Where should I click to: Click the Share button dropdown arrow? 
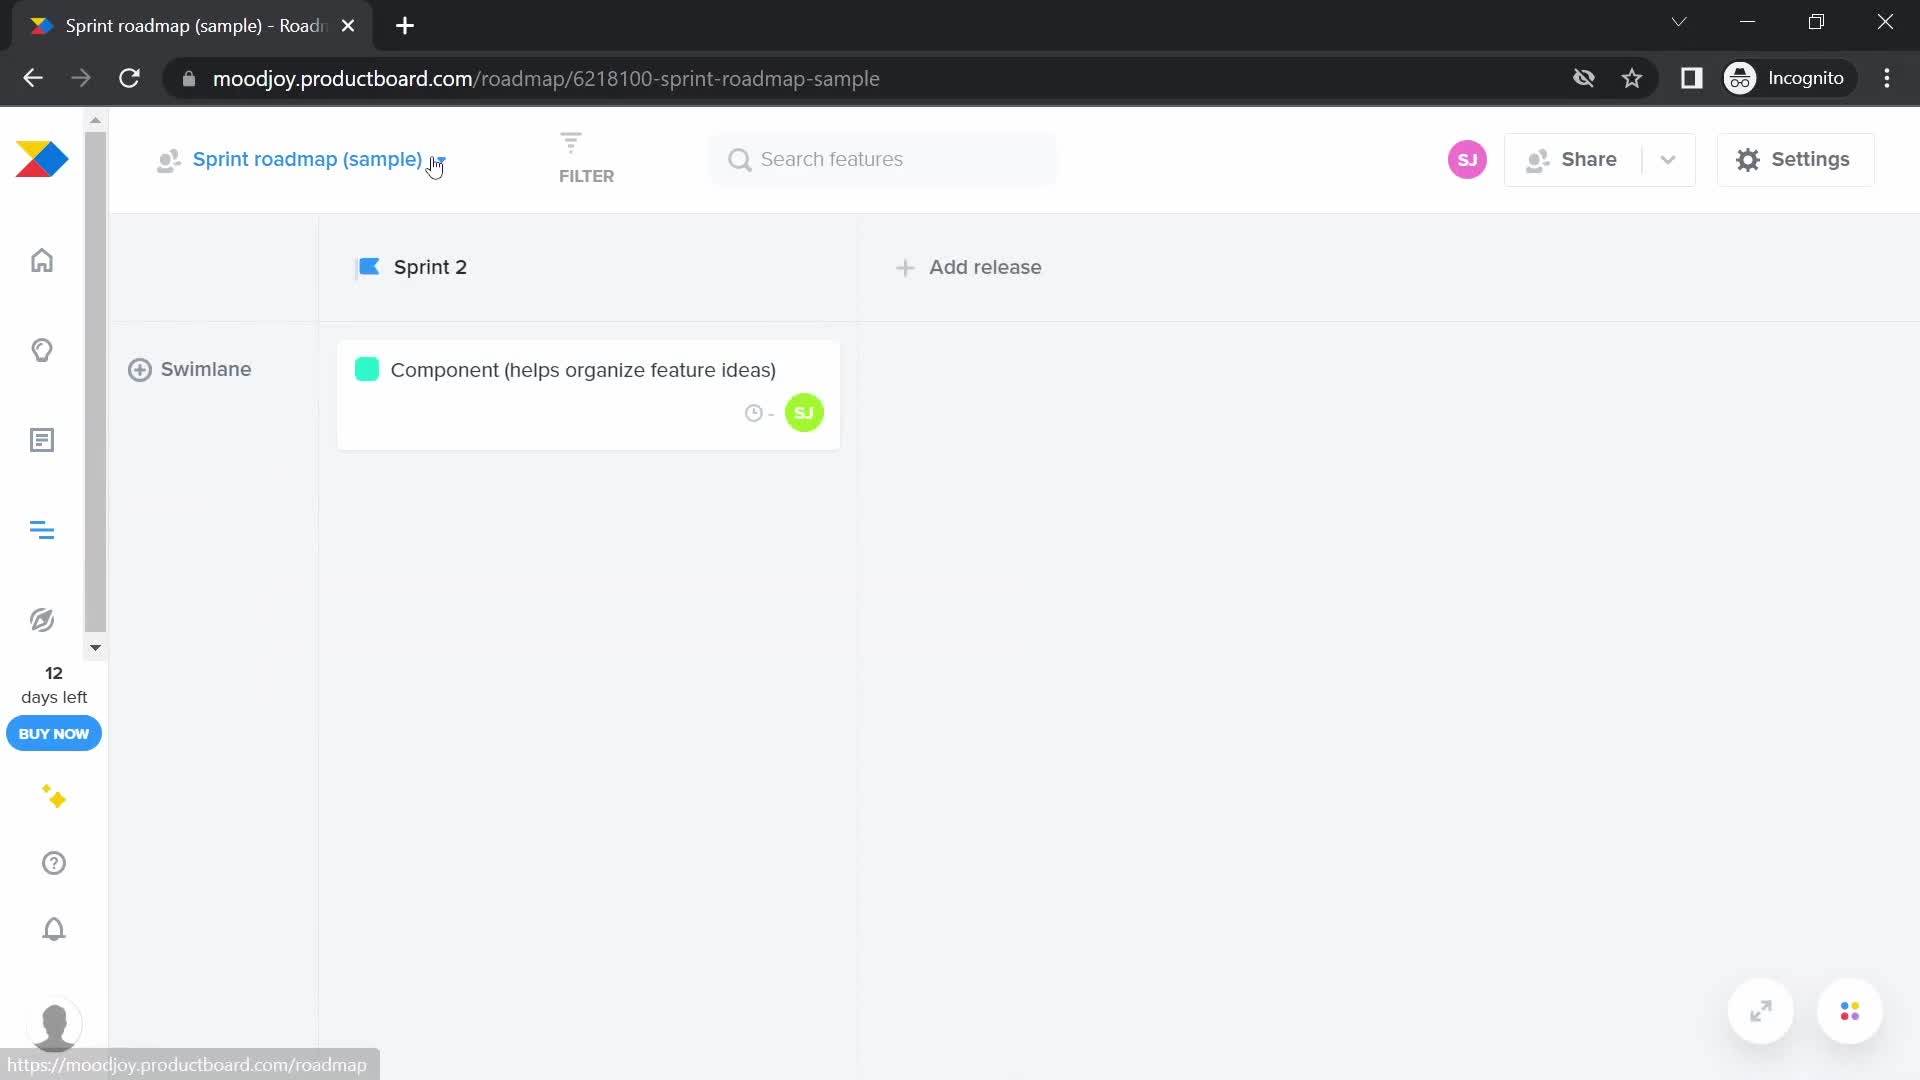[1667, 158]
